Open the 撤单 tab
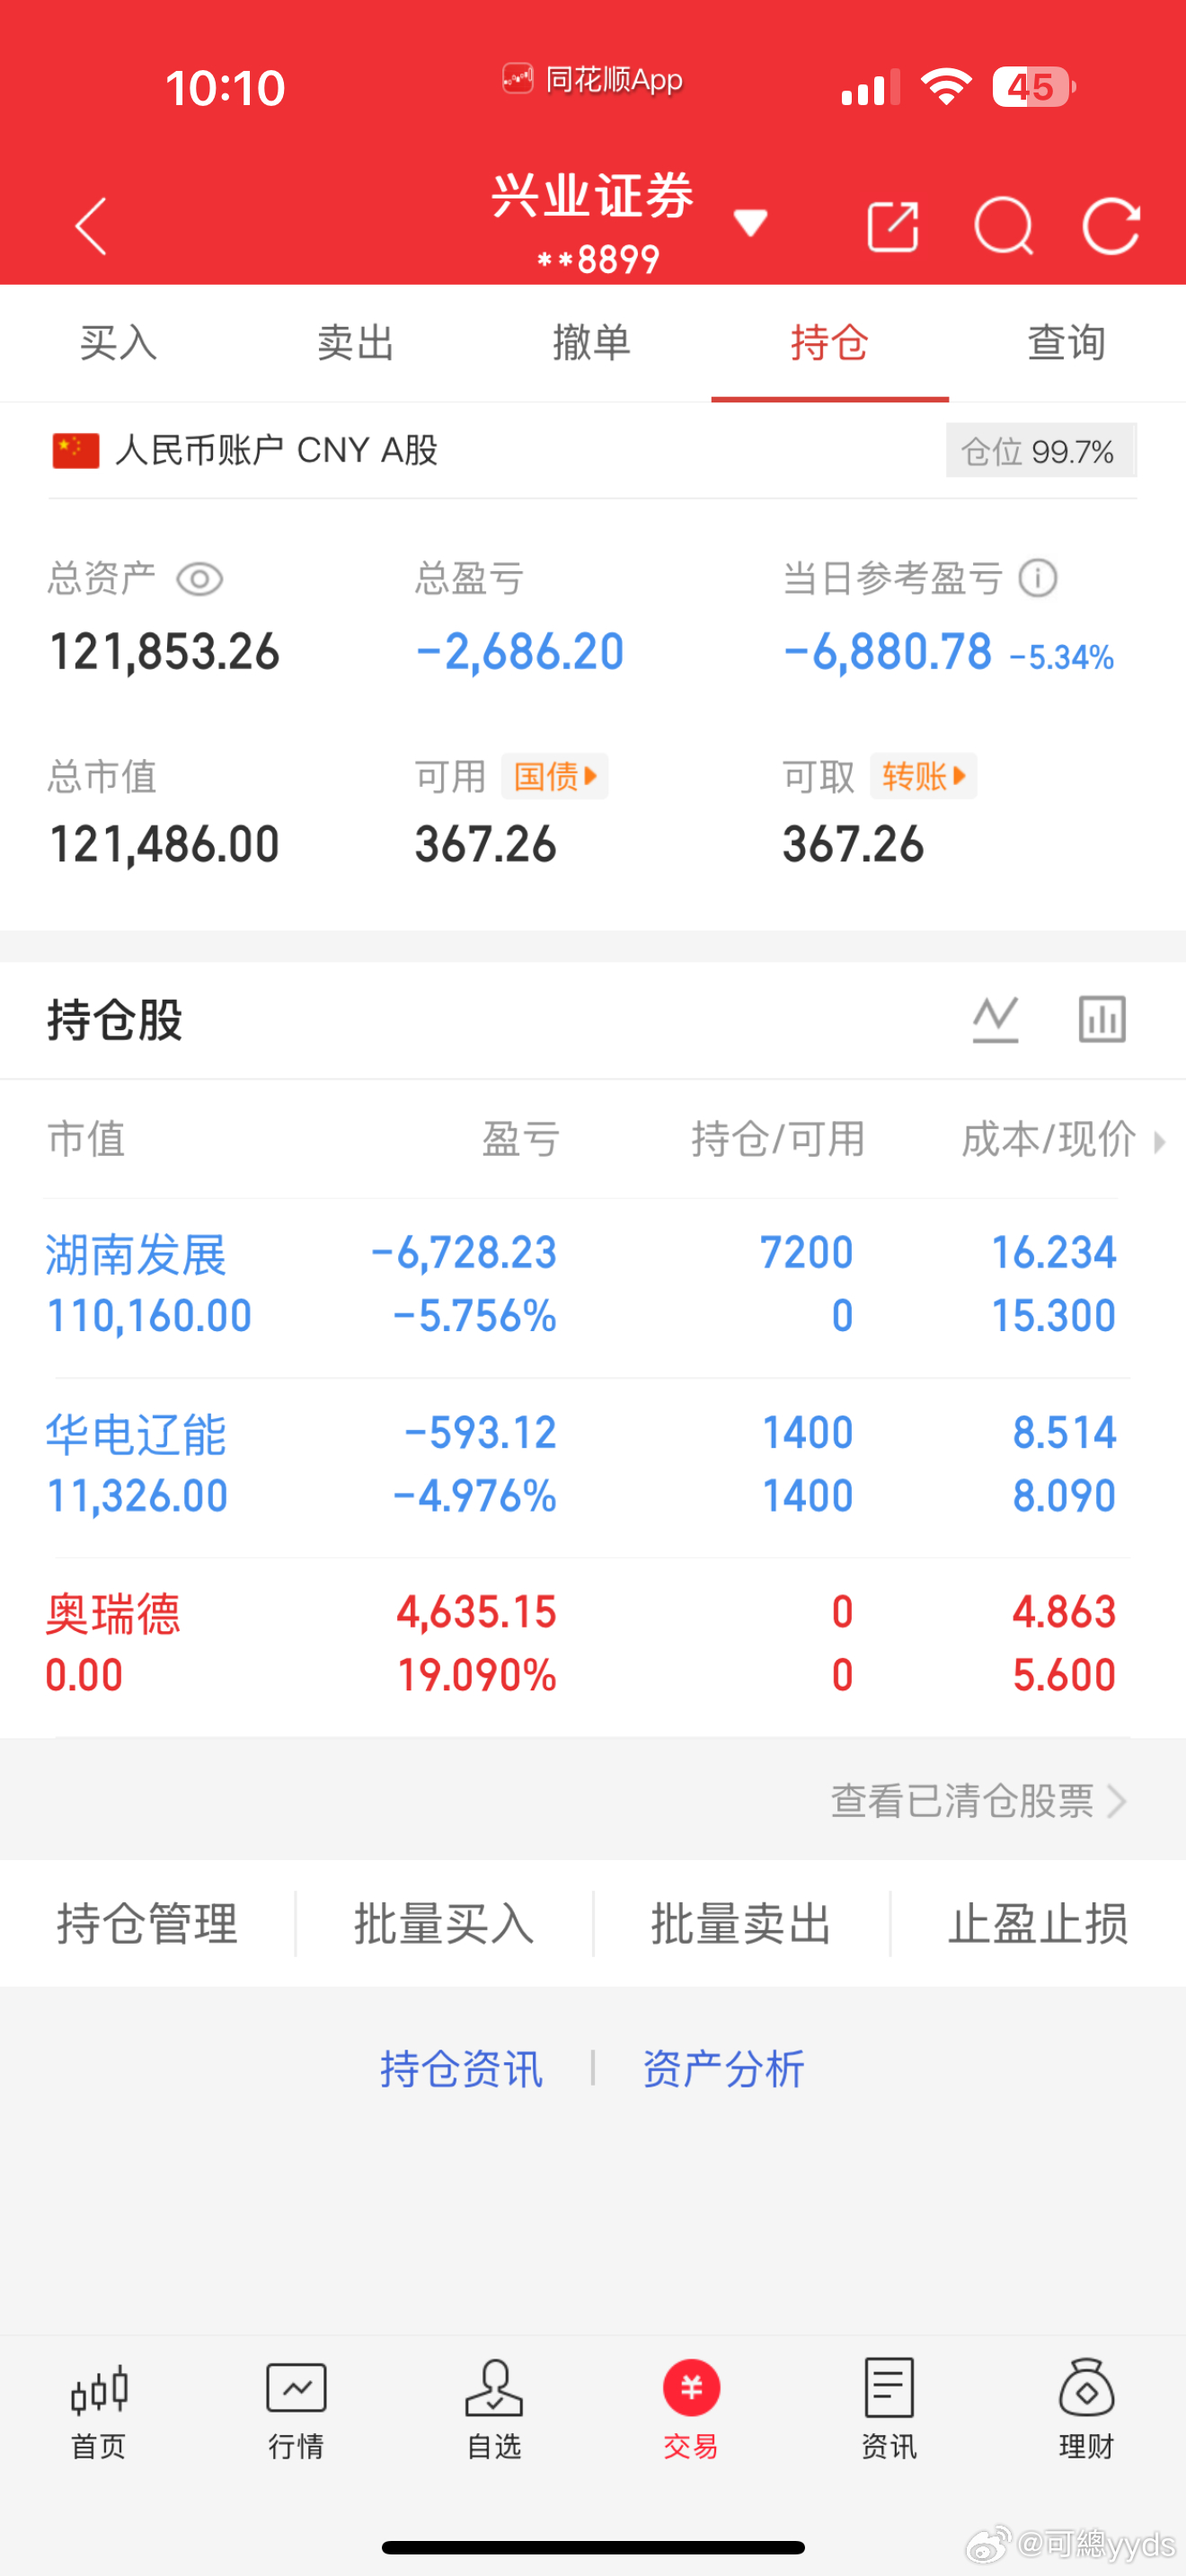This screenshot has height=2576, width=1186. pos(592,343)
